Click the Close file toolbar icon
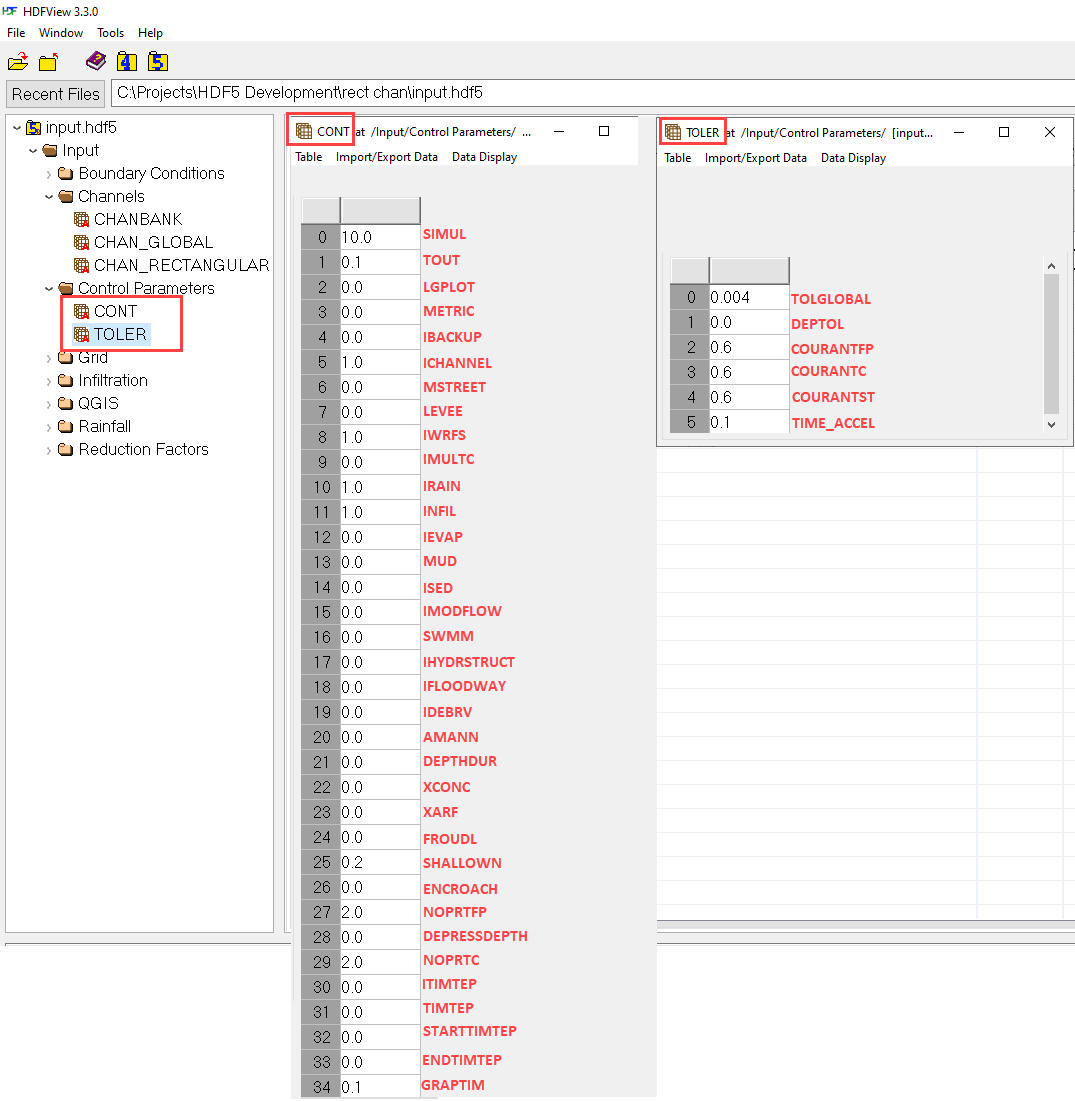The image size is (1075, 1101). tap(48, 62)
